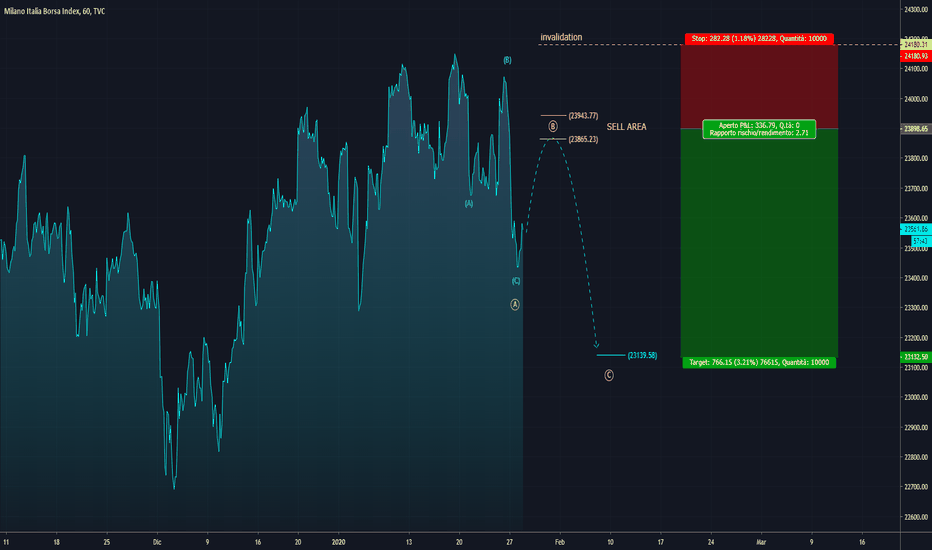Click the (23865.23) price level label

tap(583, 139)
